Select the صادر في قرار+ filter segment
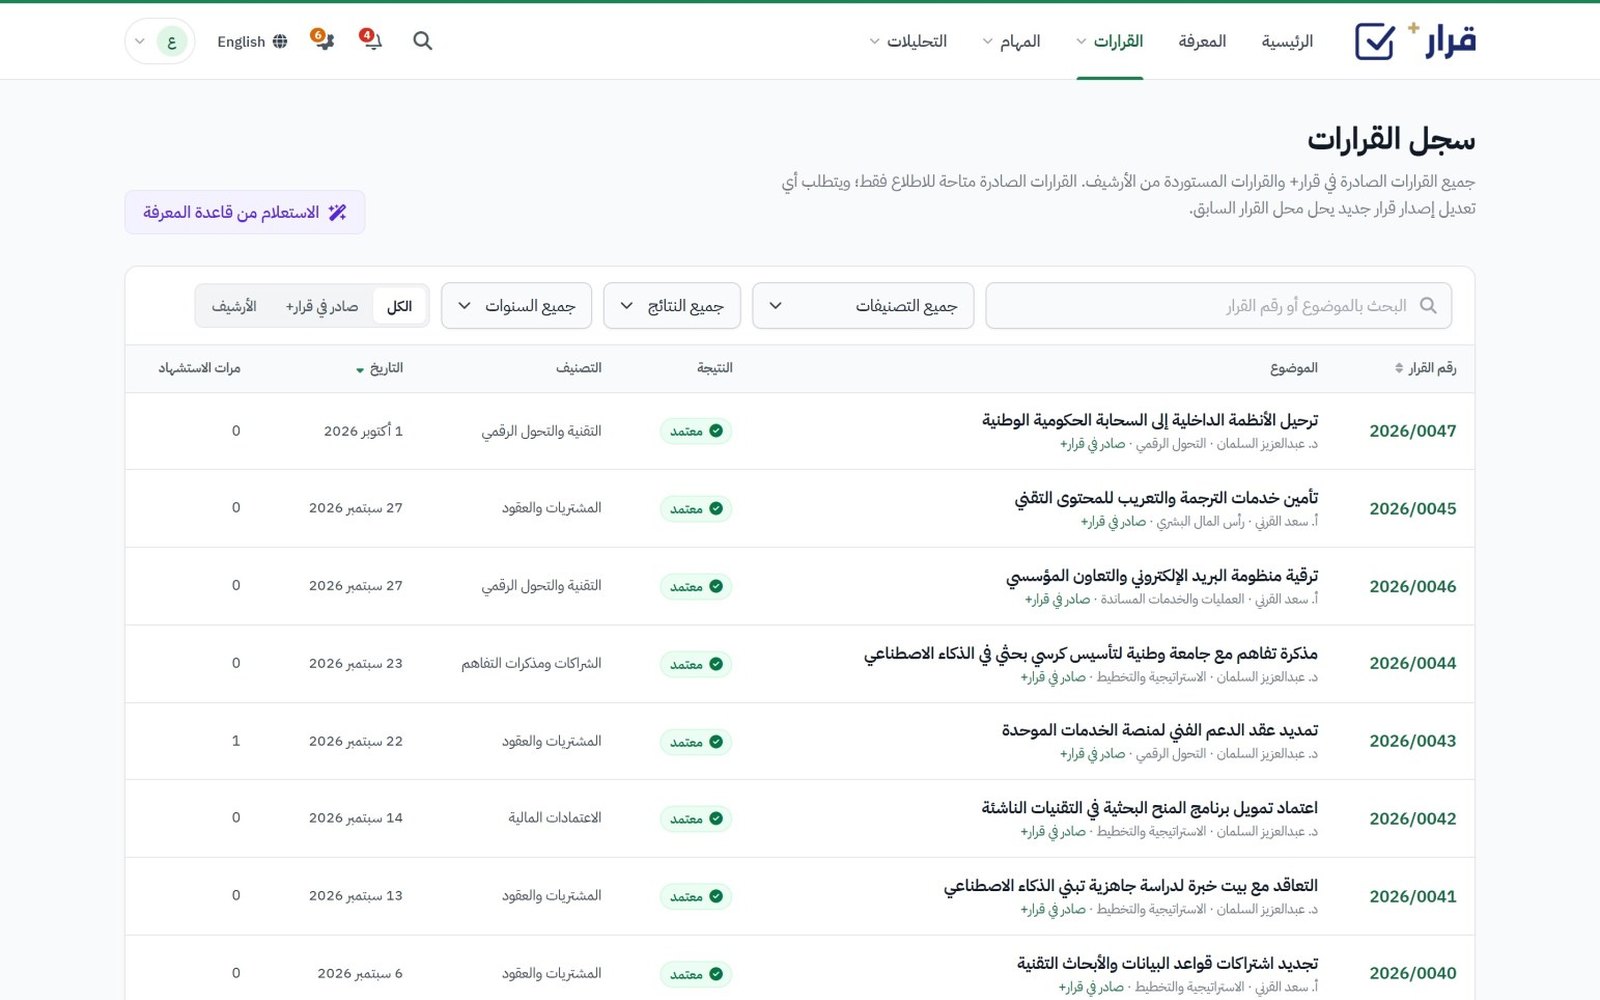This screenshot has height=1000, width=1600. pos(322,306)
